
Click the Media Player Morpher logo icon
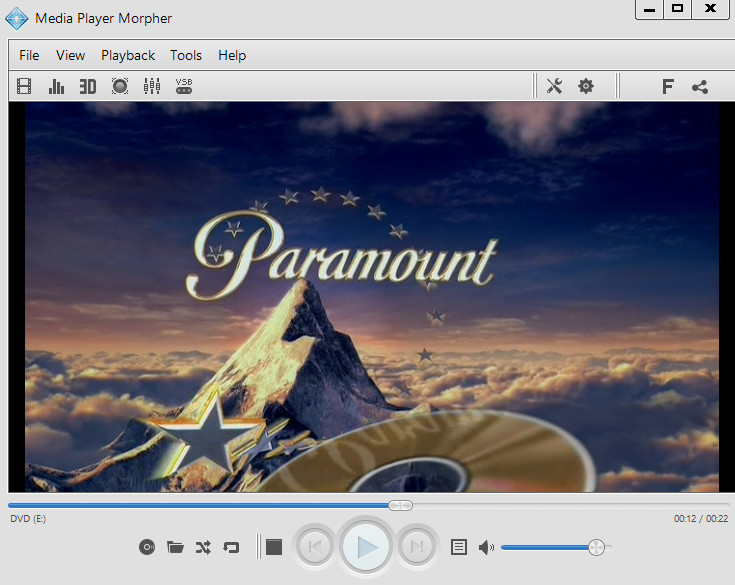click(x=16, y=19)
